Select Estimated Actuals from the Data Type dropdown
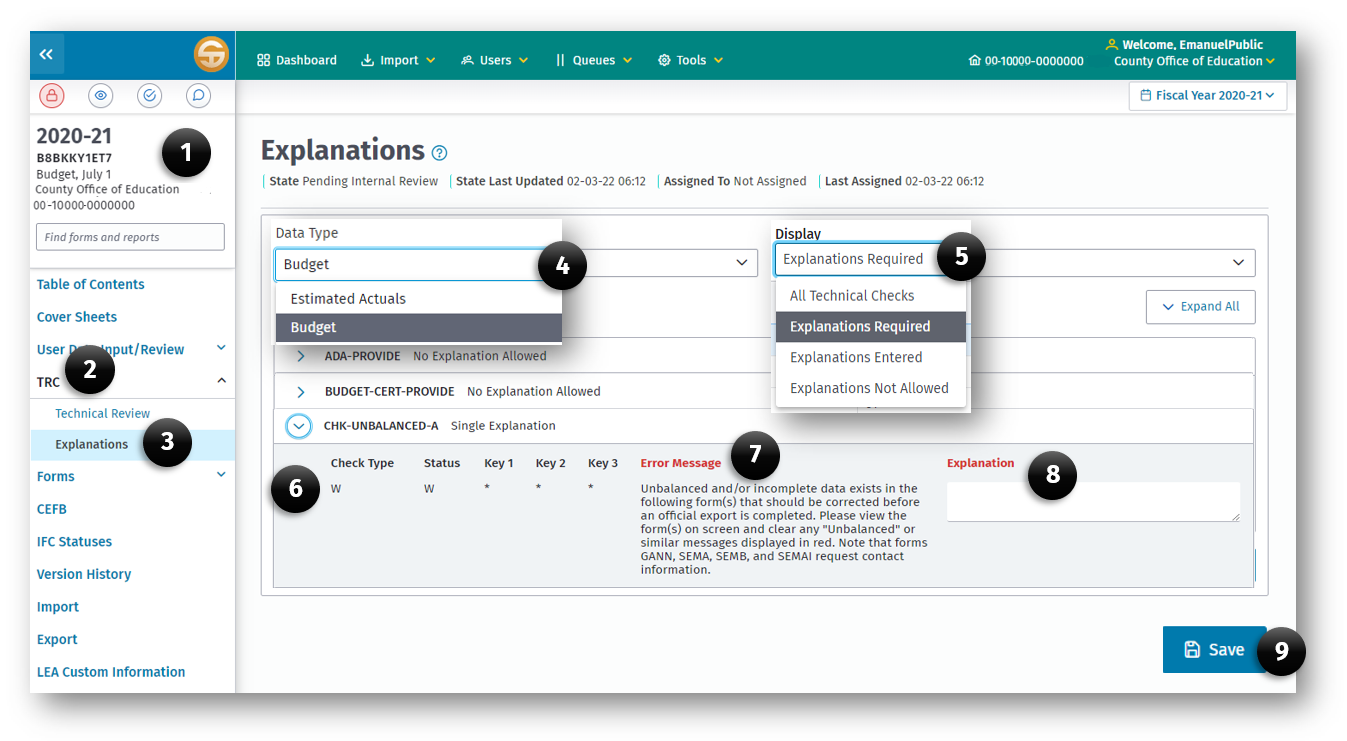Image resolution: width=1347 pixels, height=741 pixels. click(346, 298)
